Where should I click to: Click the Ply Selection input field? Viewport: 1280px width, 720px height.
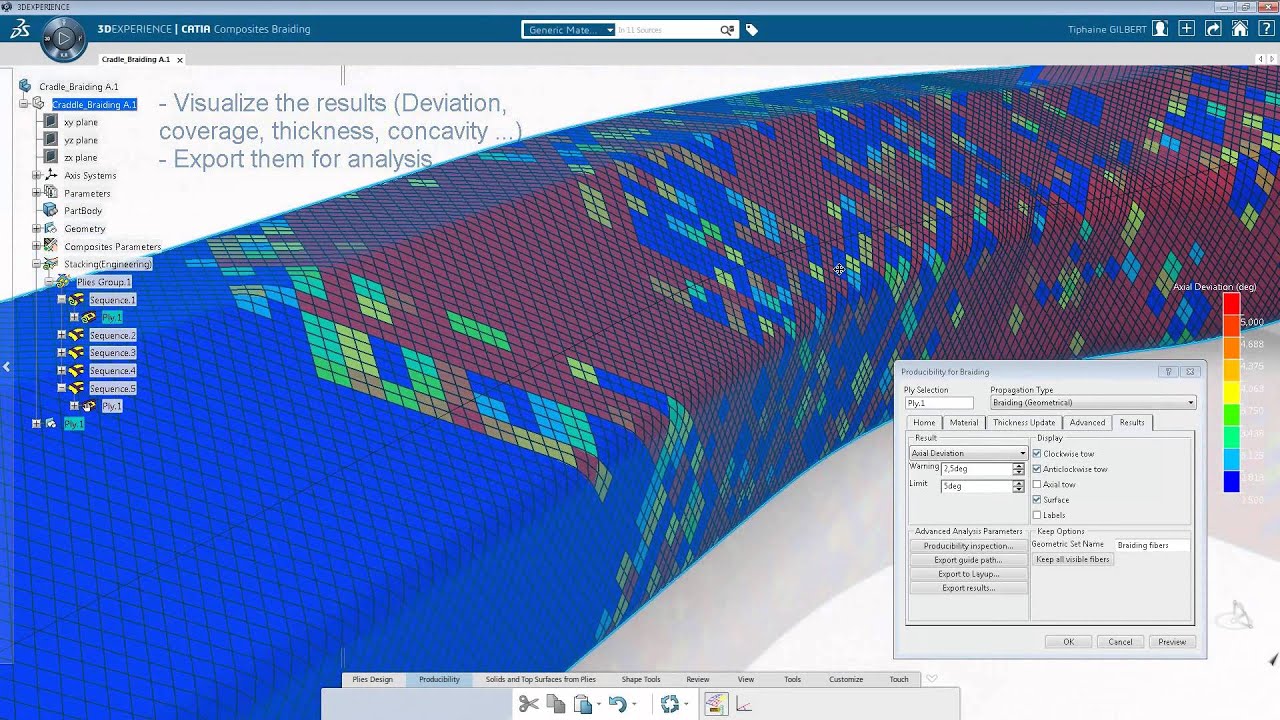939,403
